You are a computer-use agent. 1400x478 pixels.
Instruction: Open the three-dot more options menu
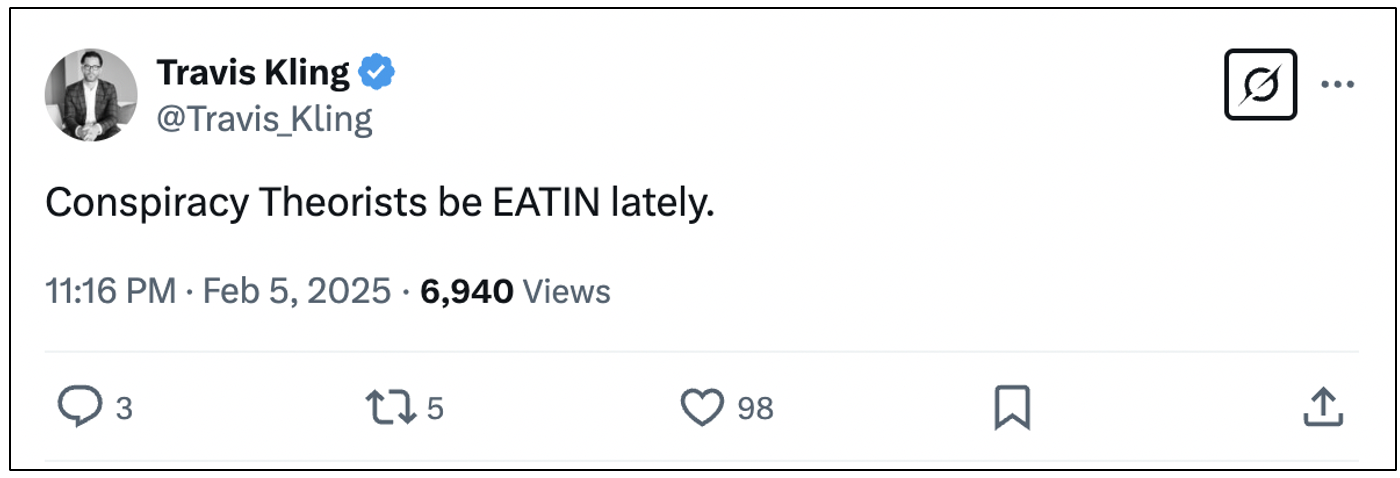point(1338,85)
